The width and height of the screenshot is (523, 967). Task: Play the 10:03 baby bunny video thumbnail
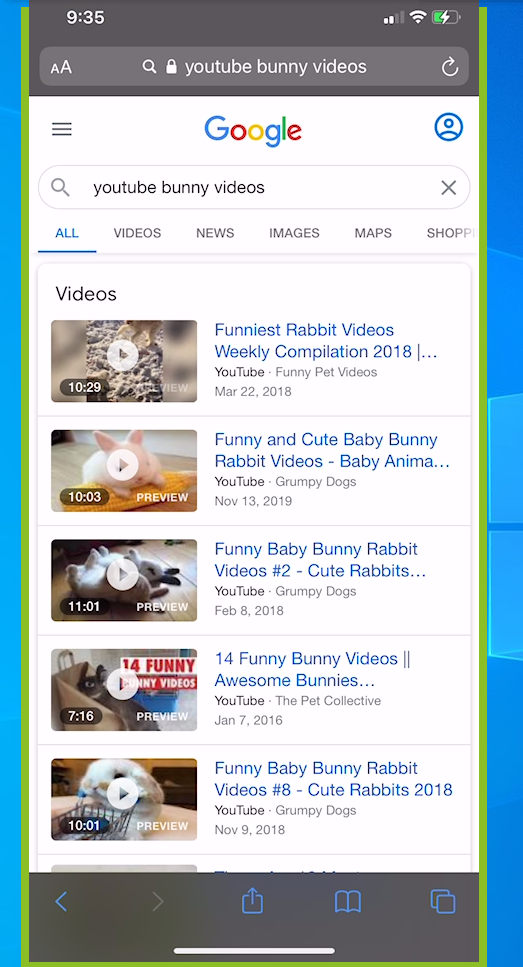coord(124,471)
